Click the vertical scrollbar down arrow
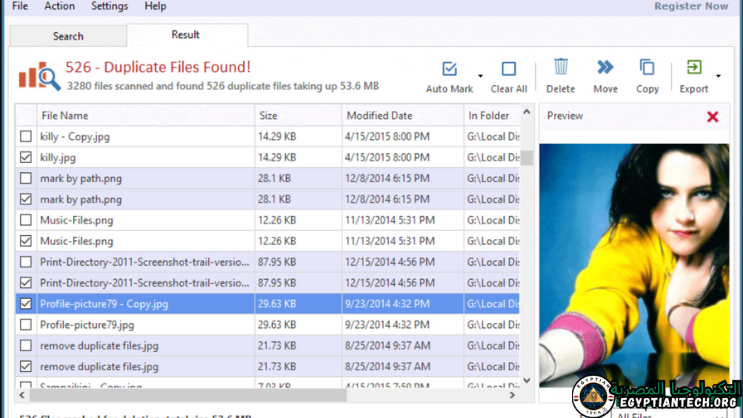This screenshot has height=418, width=743. [x=526, y=381]
